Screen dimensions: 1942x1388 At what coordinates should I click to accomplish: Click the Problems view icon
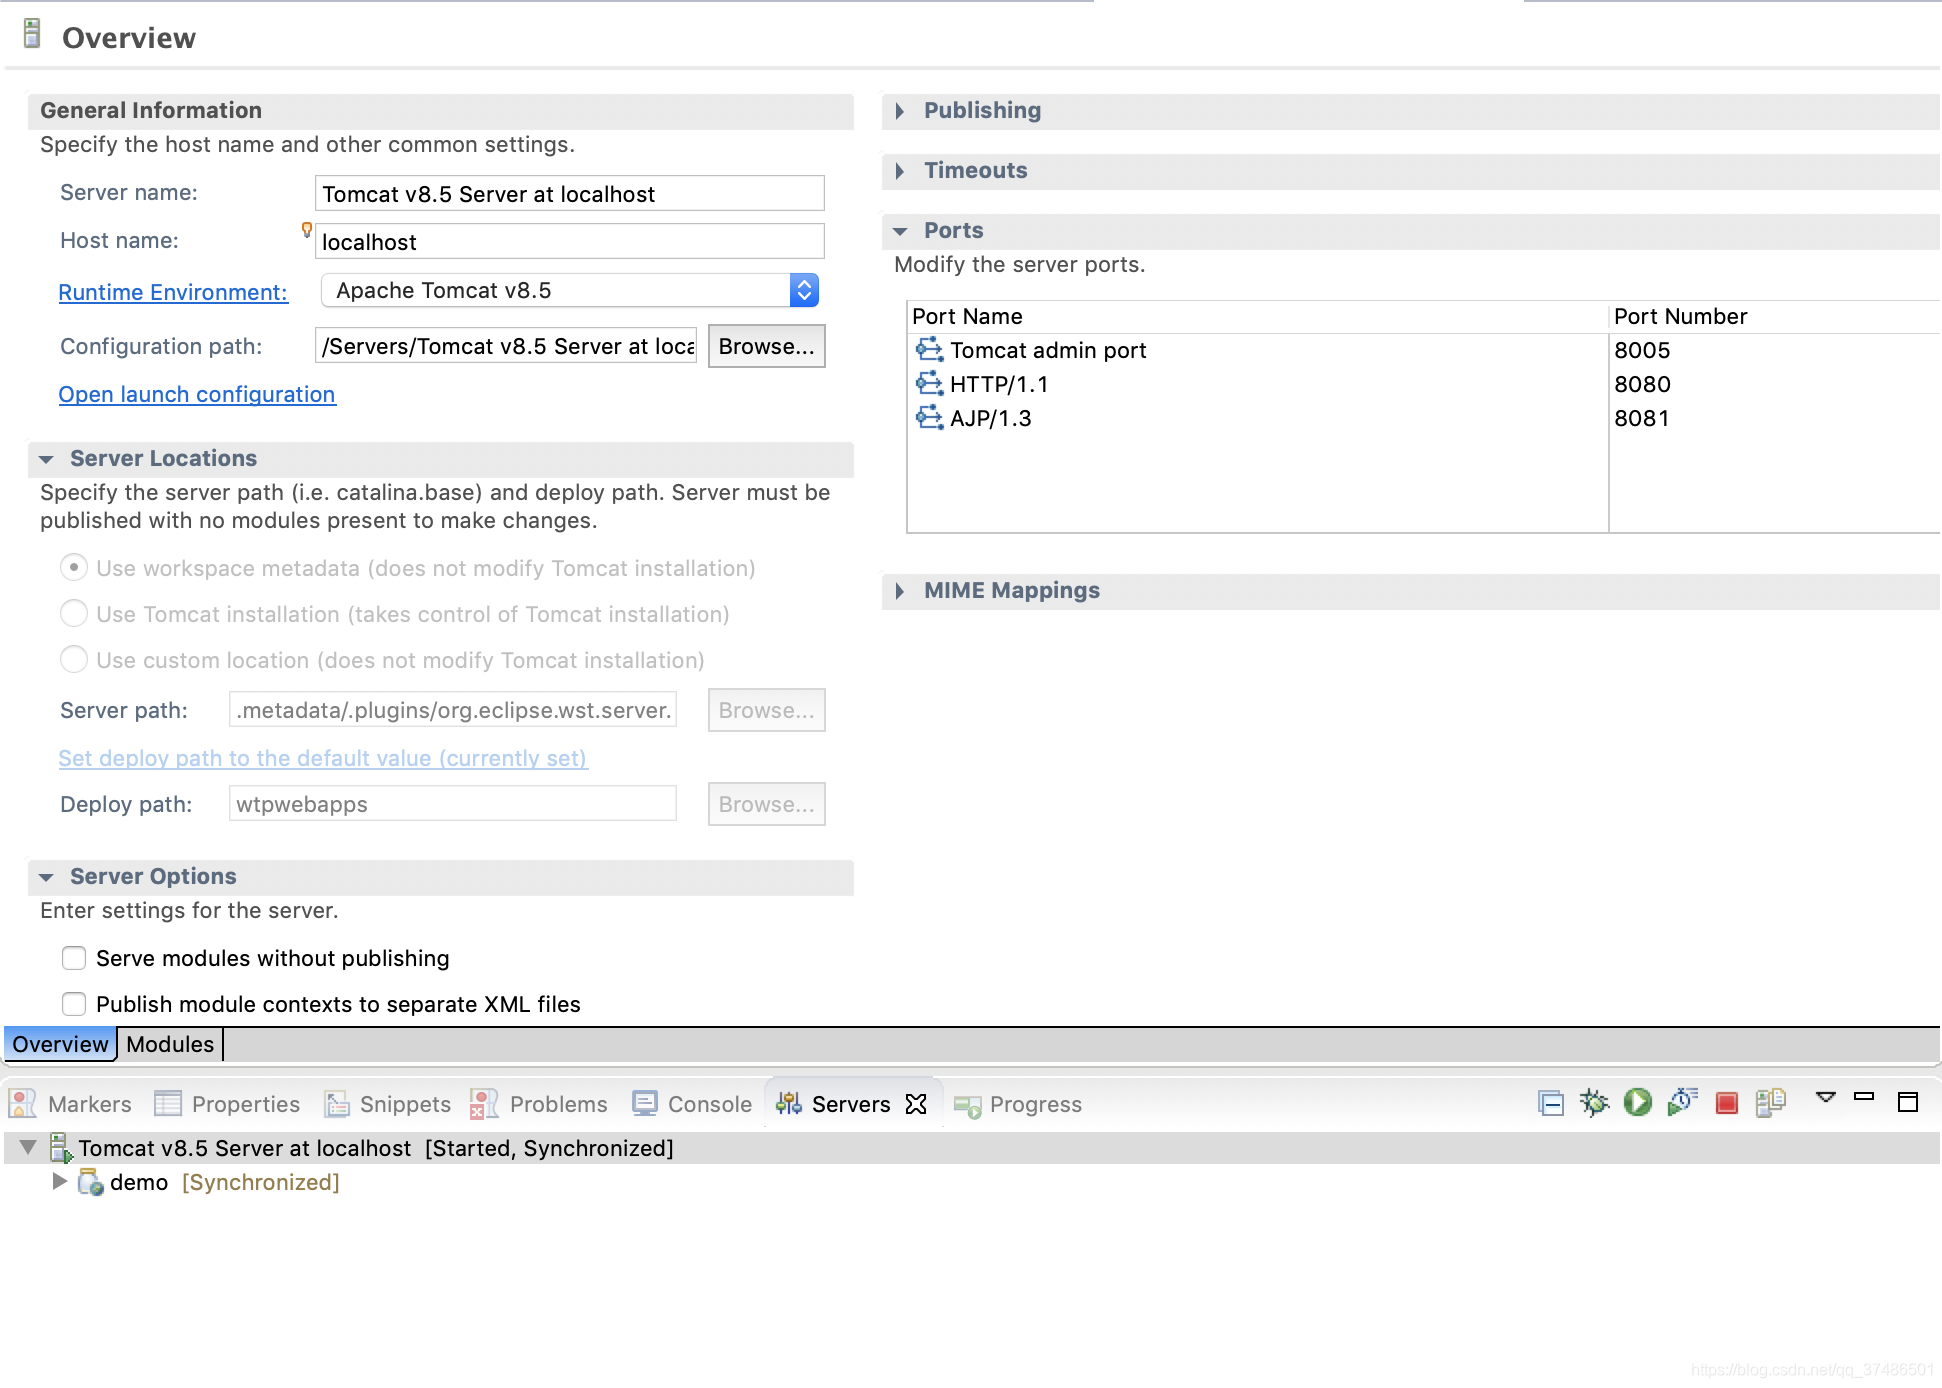(484, 1104)
